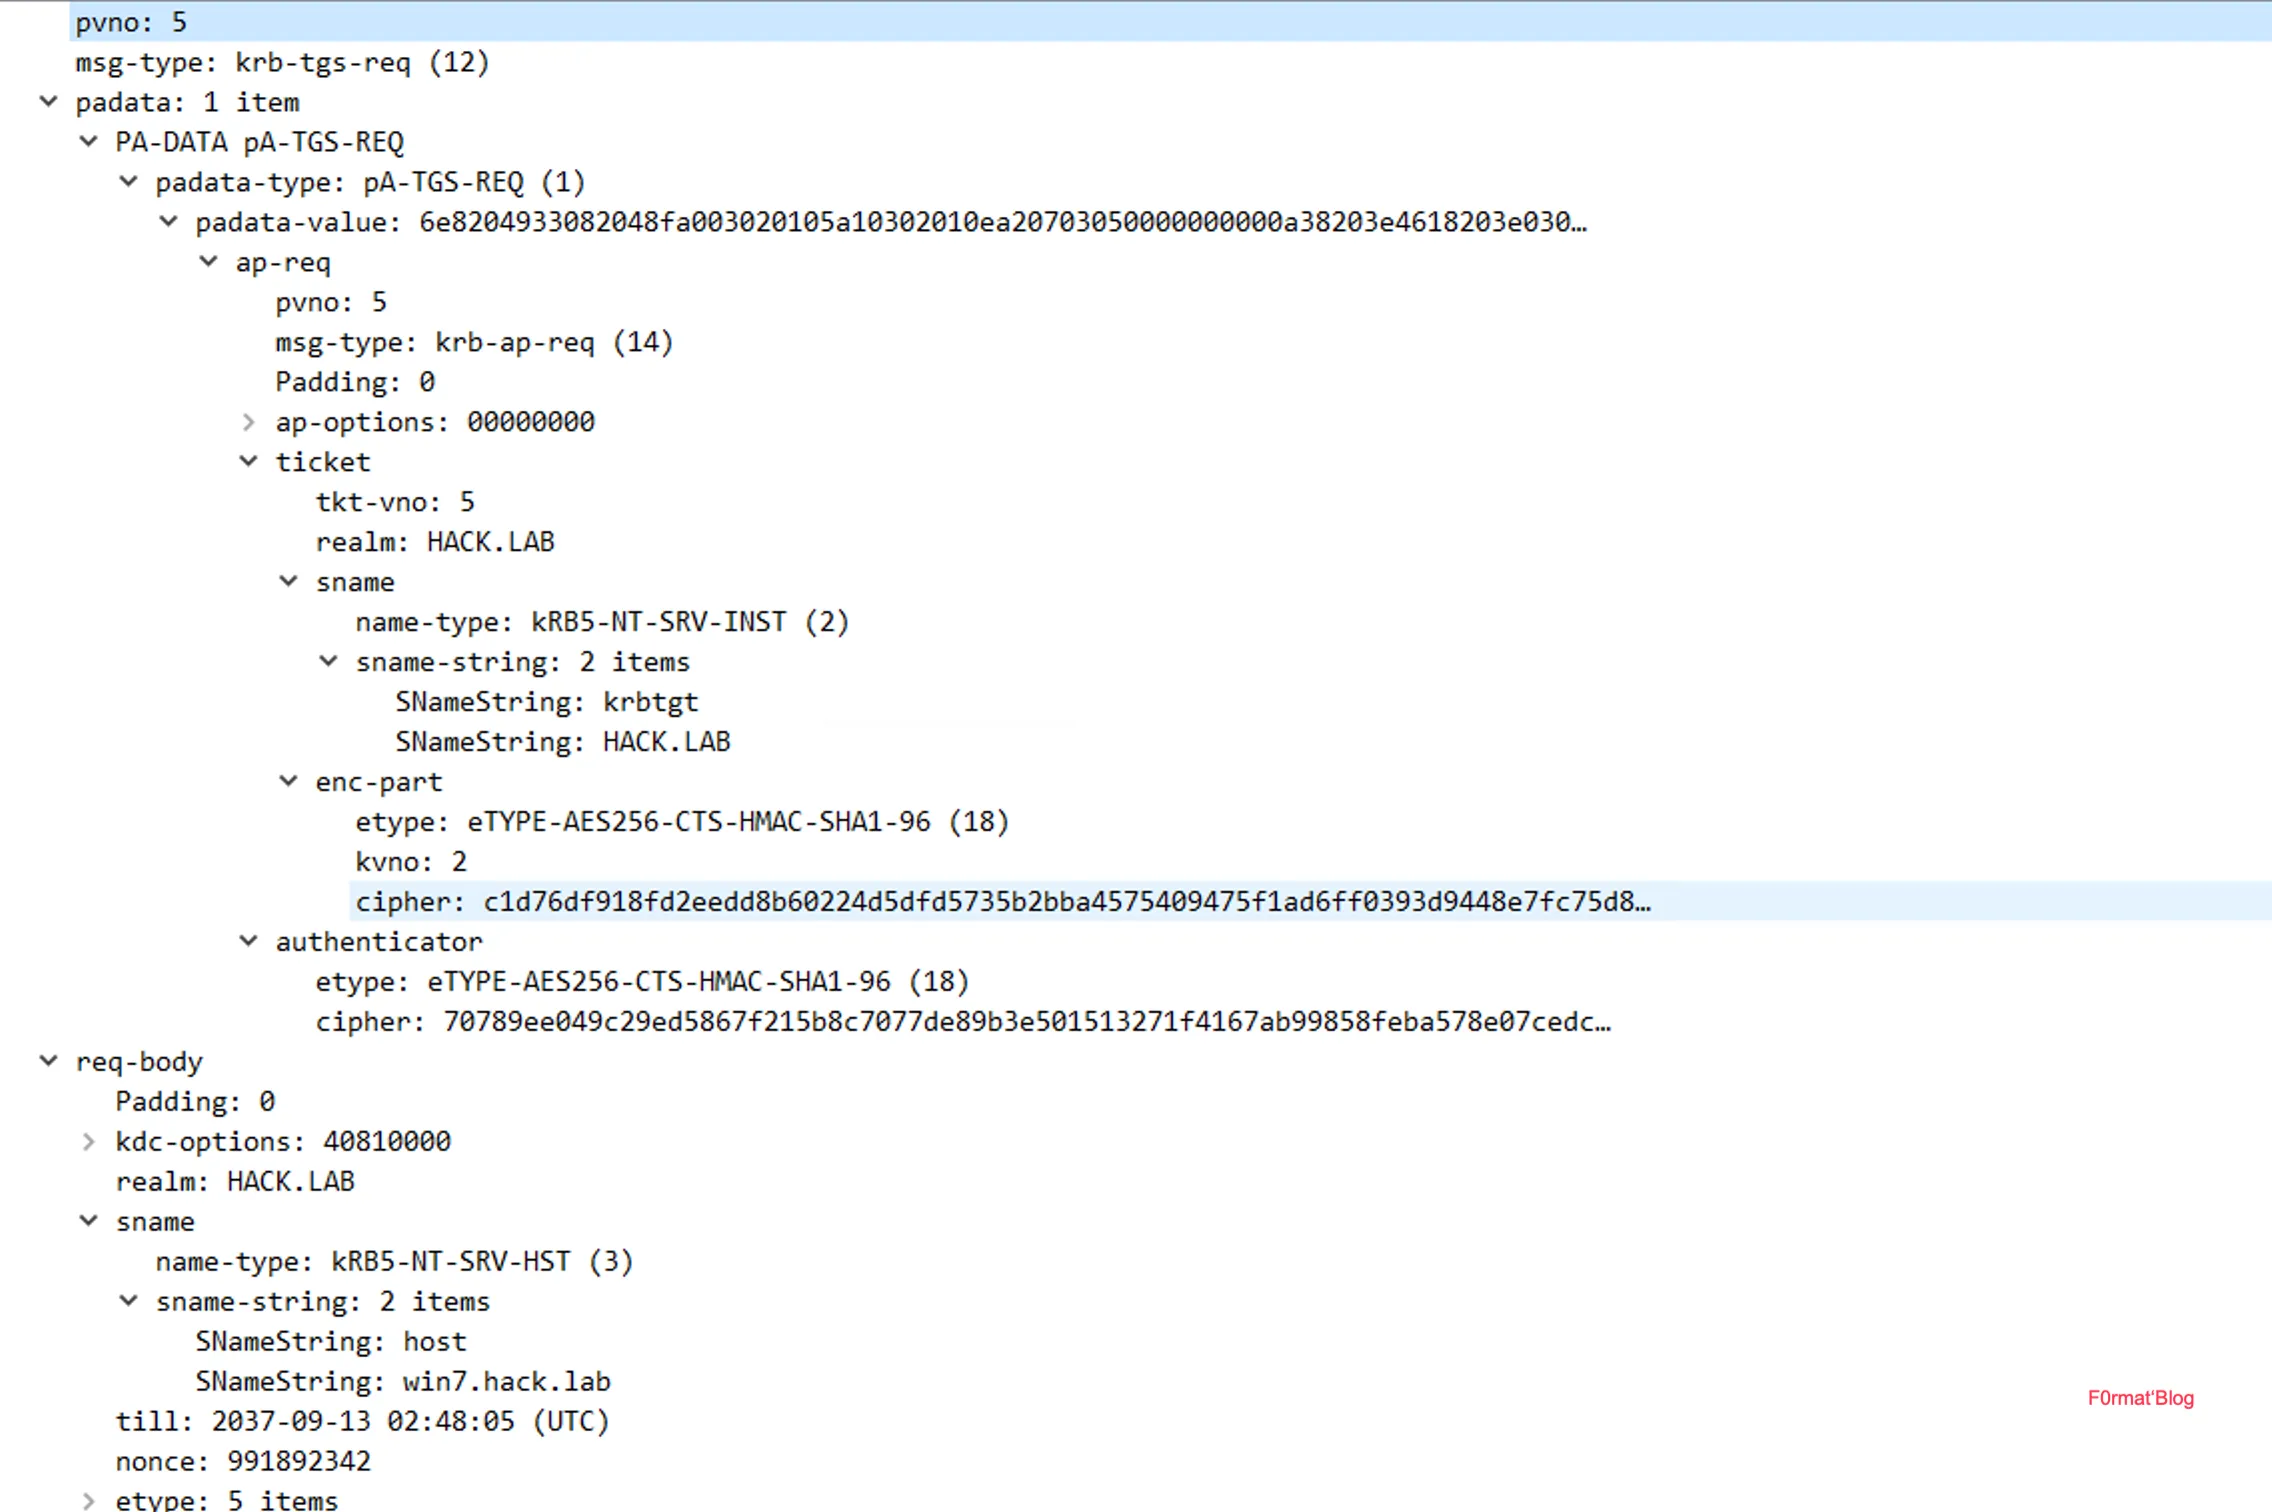This screenshot has height=1512, width=2272.
Task: Select the msg-type krb-tgs-req (12) line
Action: 282,62
